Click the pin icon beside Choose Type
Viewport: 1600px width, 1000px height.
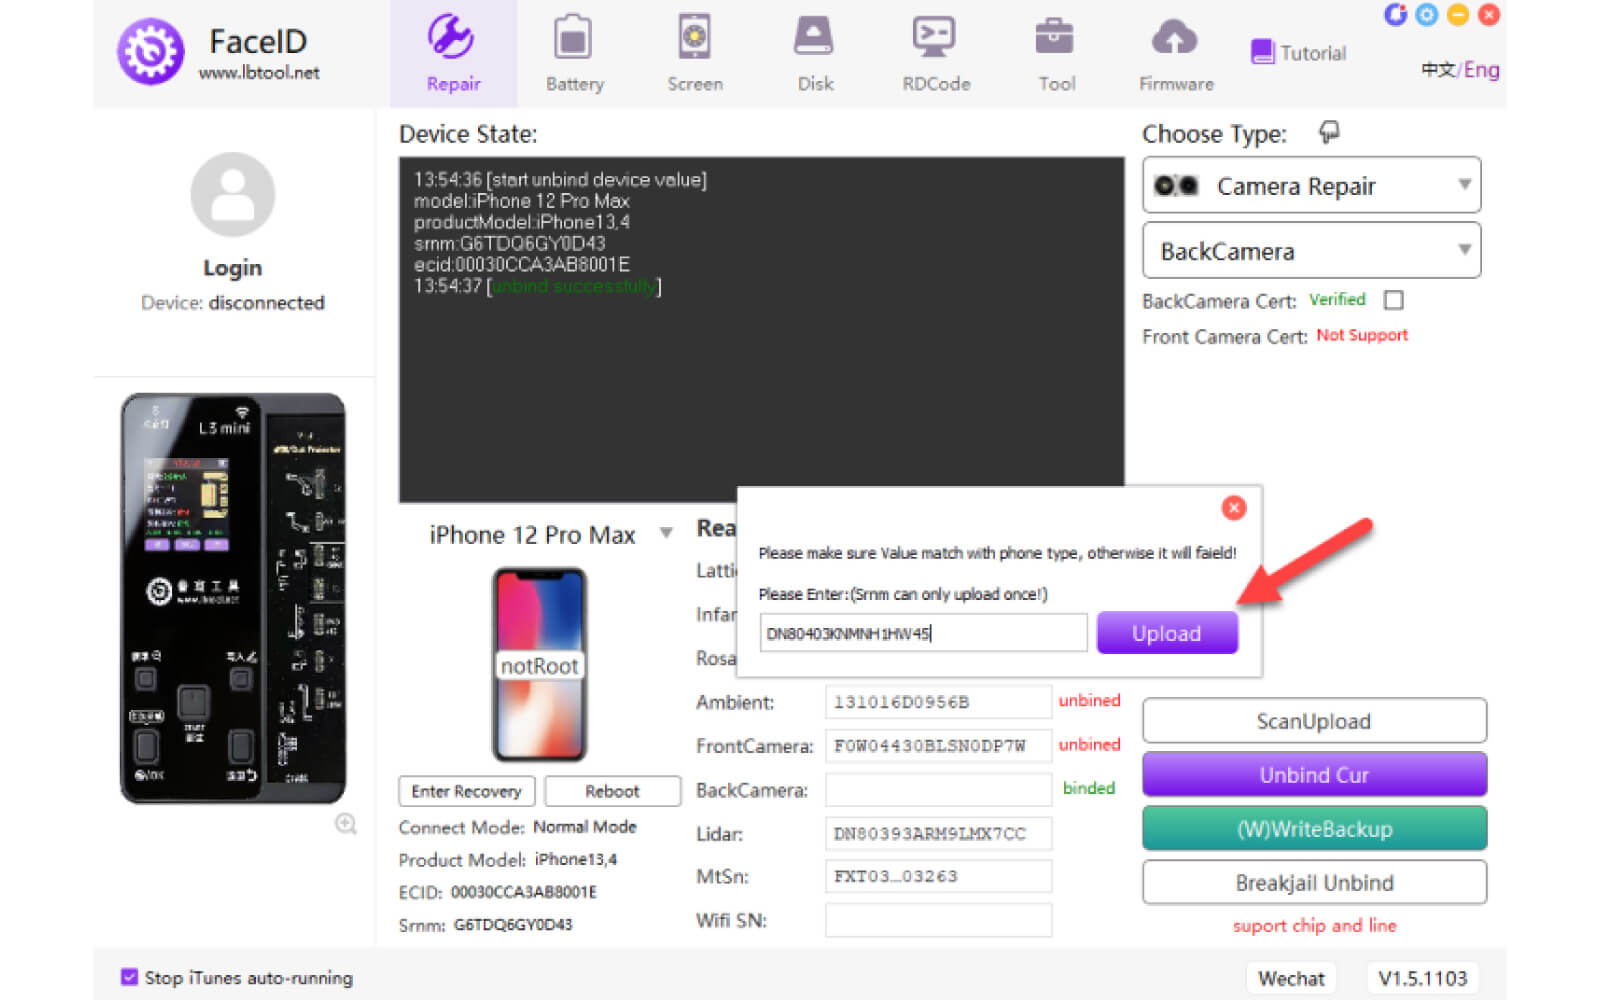tap(1329, 132)
